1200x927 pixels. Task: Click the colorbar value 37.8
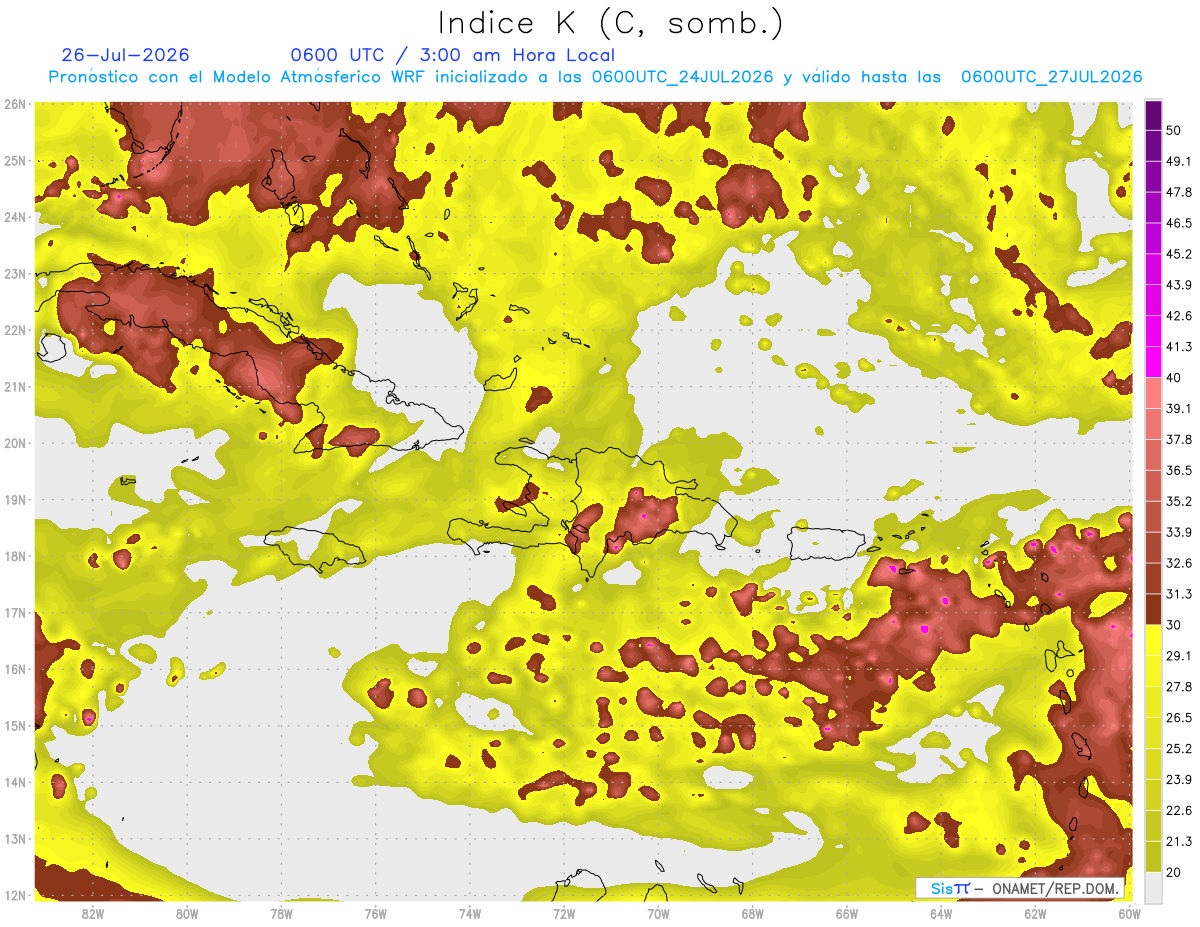(1179, 439)
